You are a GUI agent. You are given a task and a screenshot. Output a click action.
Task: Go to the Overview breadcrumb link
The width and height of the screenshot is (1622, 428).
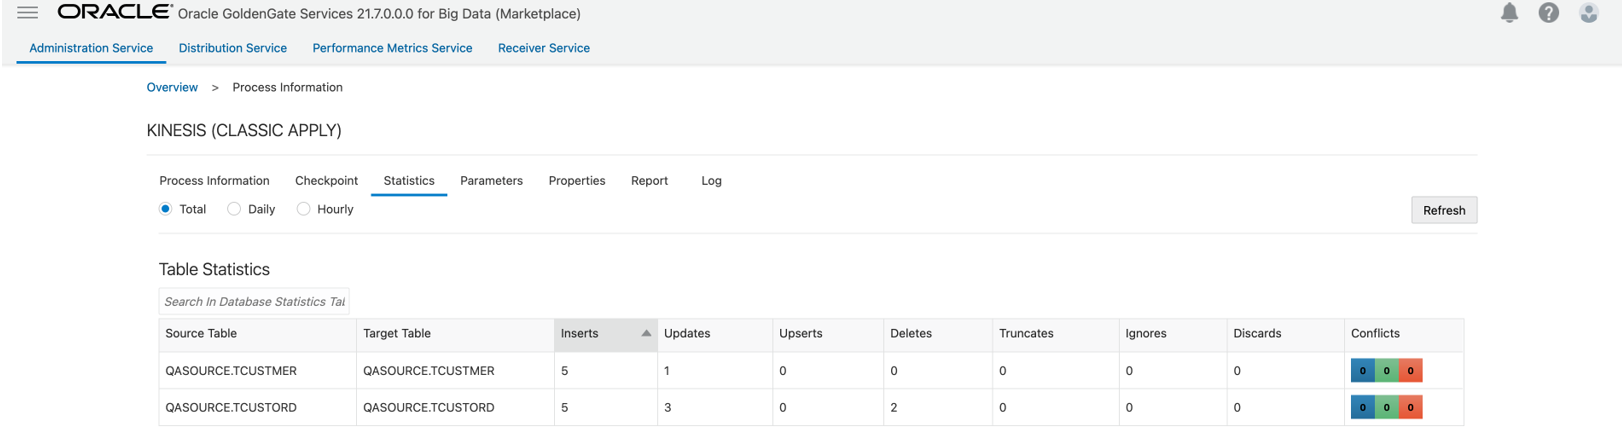tap(172, 87)
